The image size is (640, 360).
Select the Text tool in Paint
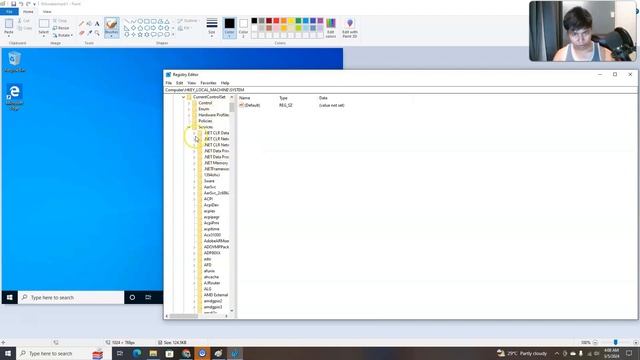point(97,24)
